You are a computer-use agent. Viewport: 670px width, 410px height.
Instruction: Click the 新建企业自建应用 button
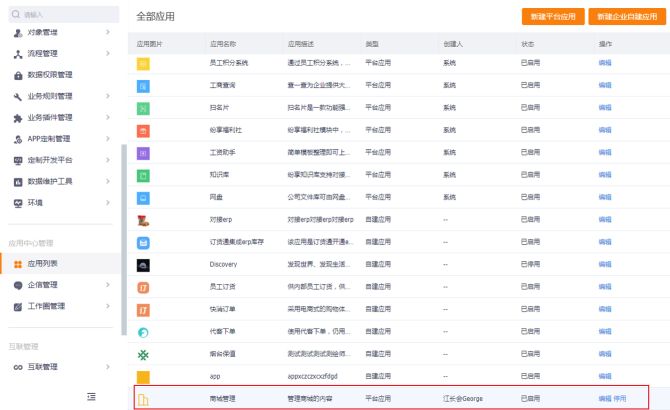tap(626, 17)
